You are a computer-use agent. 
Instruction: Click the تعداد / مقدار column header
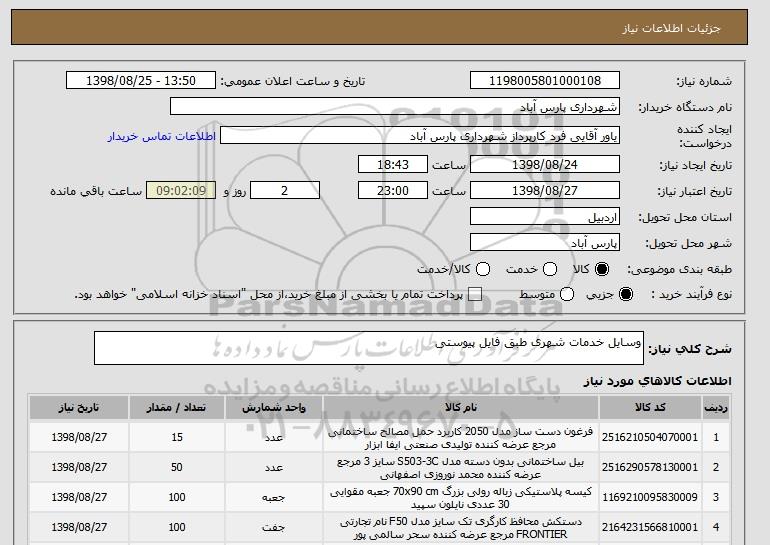pos(177,408)
